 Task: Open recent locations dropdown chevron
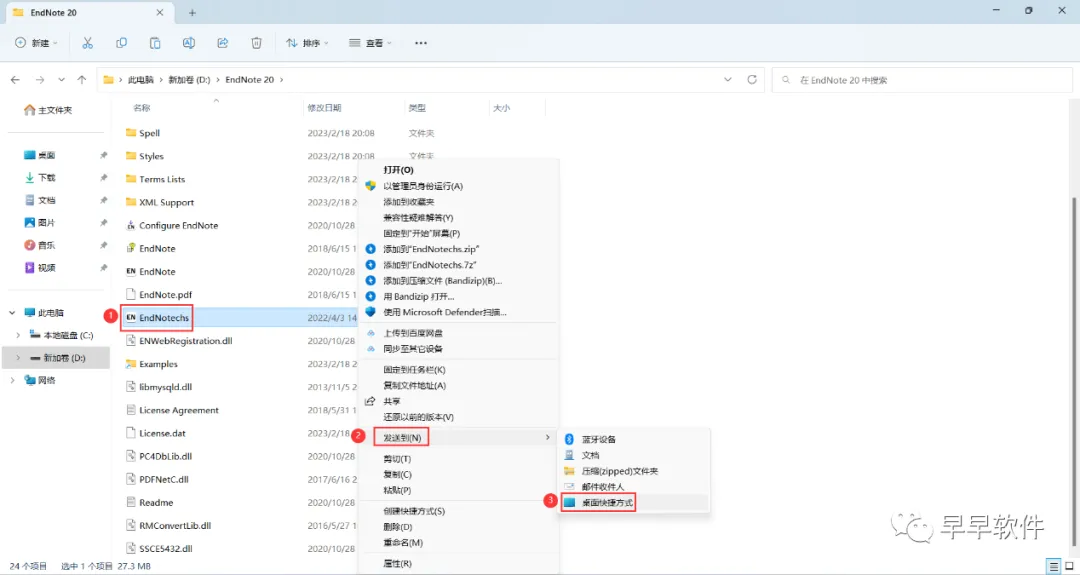click(61, 80)
